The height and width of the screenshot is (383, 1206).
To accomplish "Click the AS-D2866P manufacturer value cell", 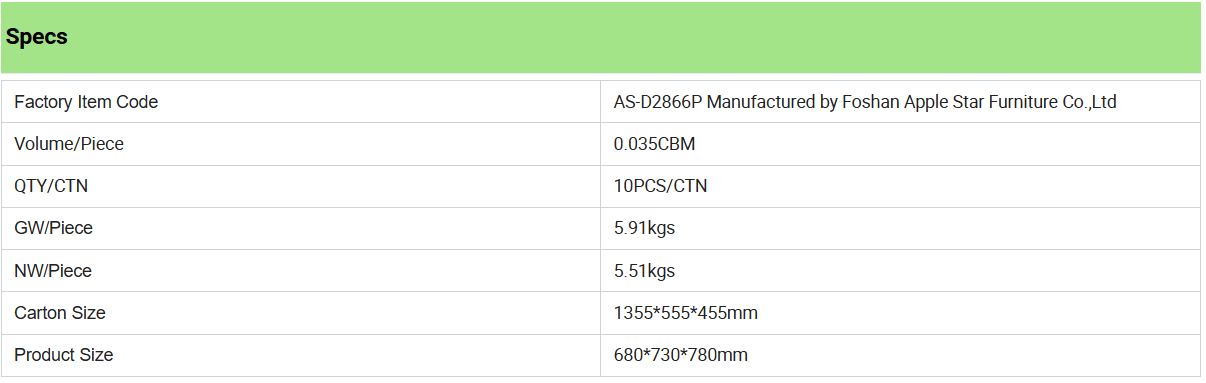I will (900, 102).
